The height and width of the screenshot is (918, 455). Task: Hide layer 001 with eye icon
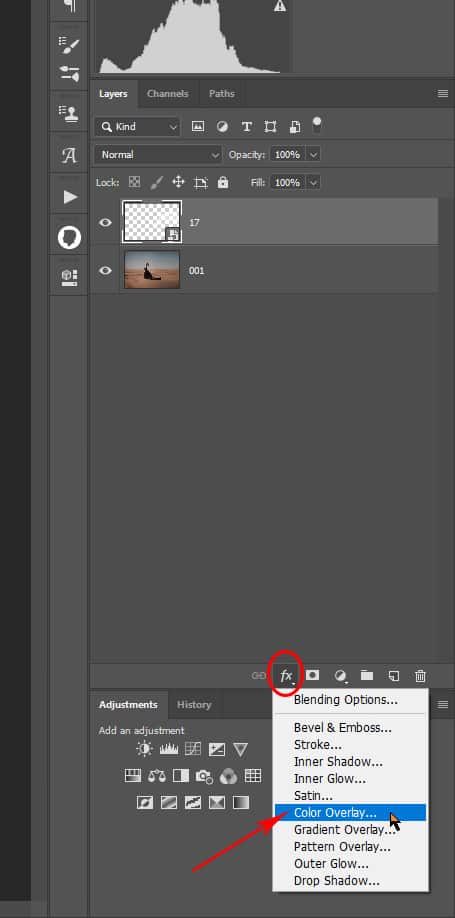pyautogui.click(x=105, y=270)
